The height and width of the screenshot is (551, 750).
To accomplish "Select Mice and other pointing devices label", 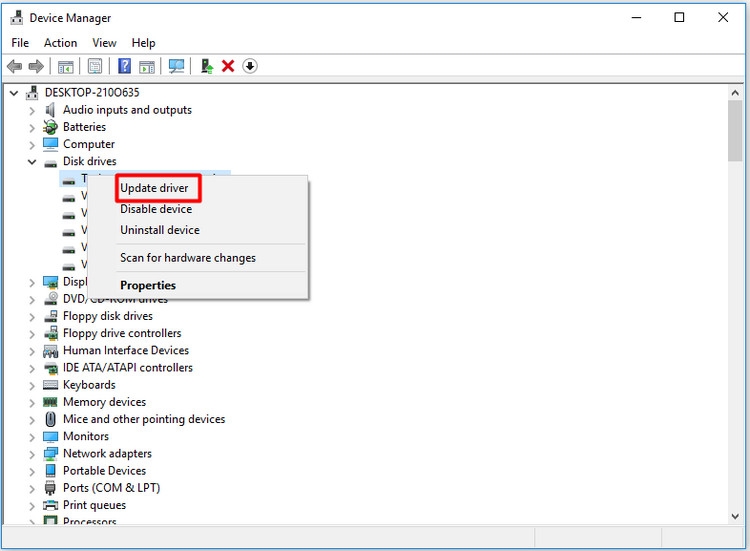I will (144, 419).
